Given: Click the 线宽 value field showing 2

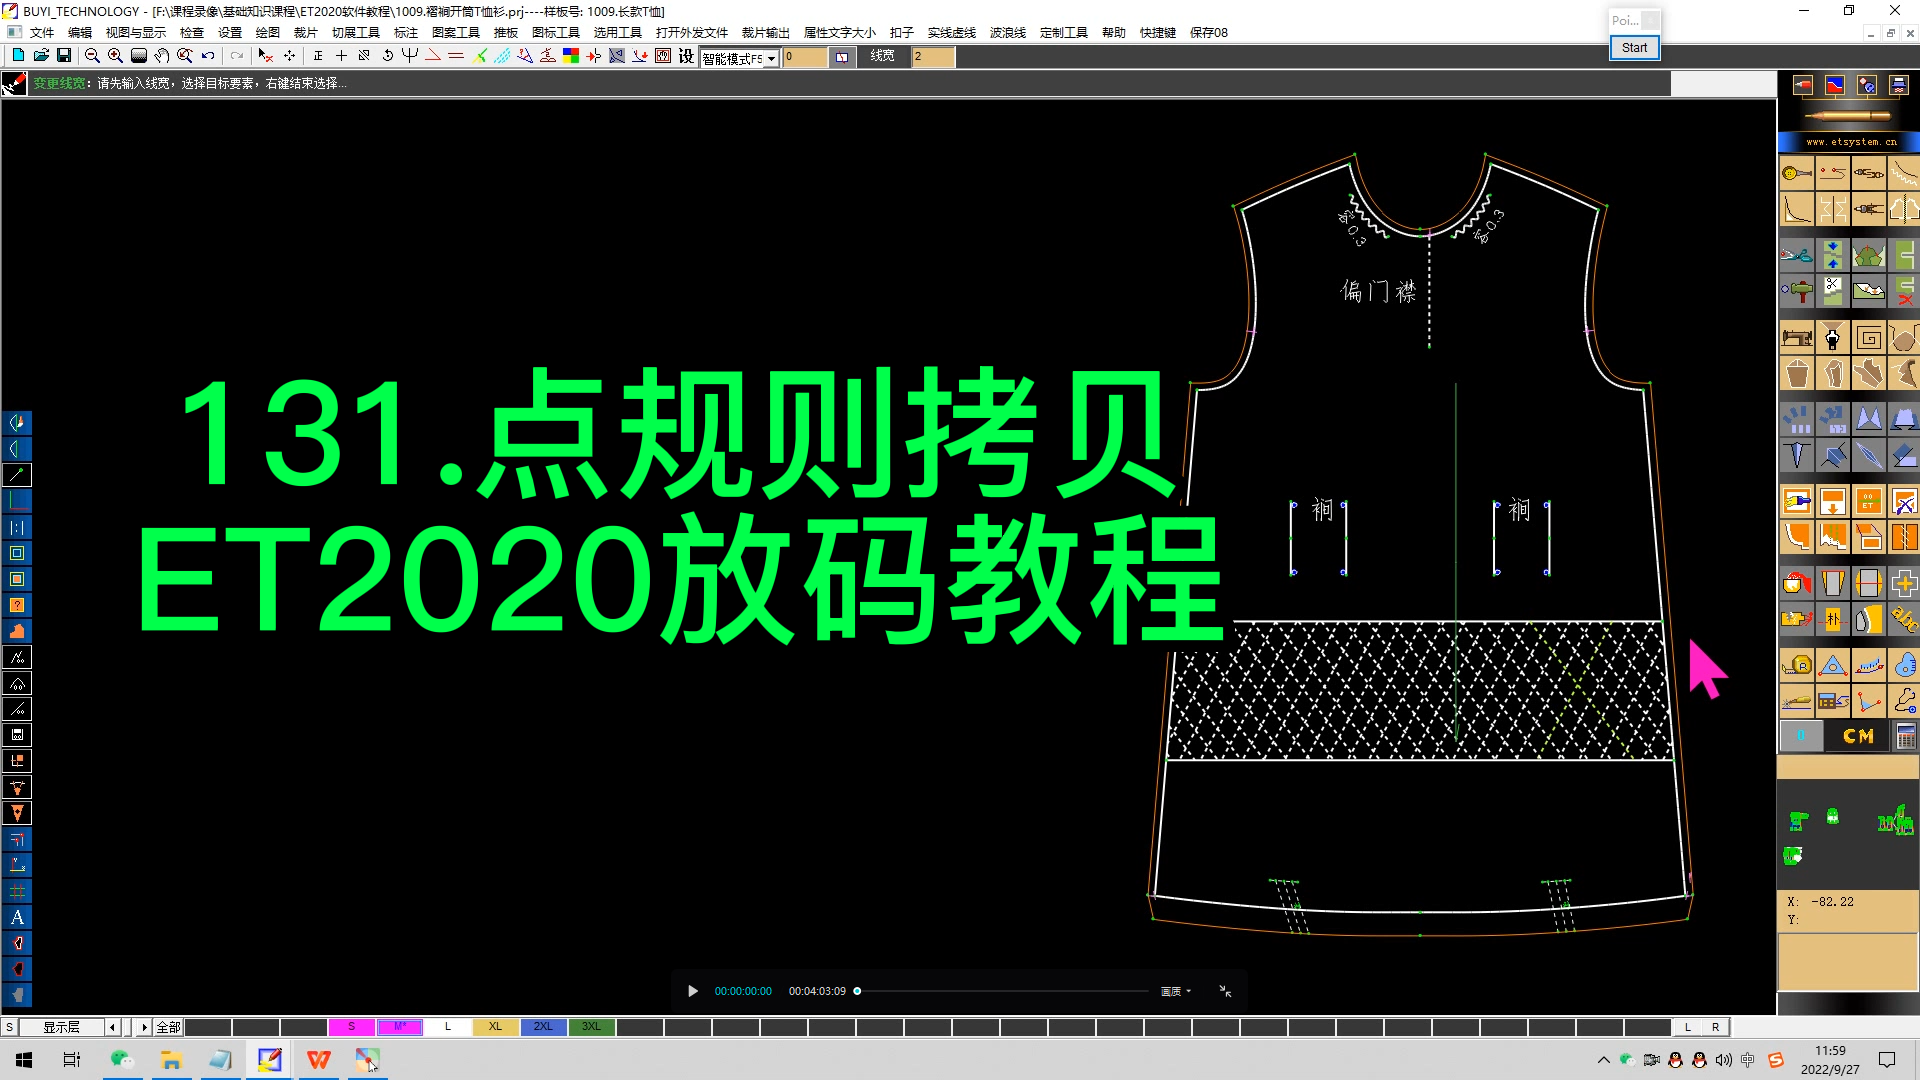Looking at the screenshot, I should pyautogui.click(x=932, y=57).
